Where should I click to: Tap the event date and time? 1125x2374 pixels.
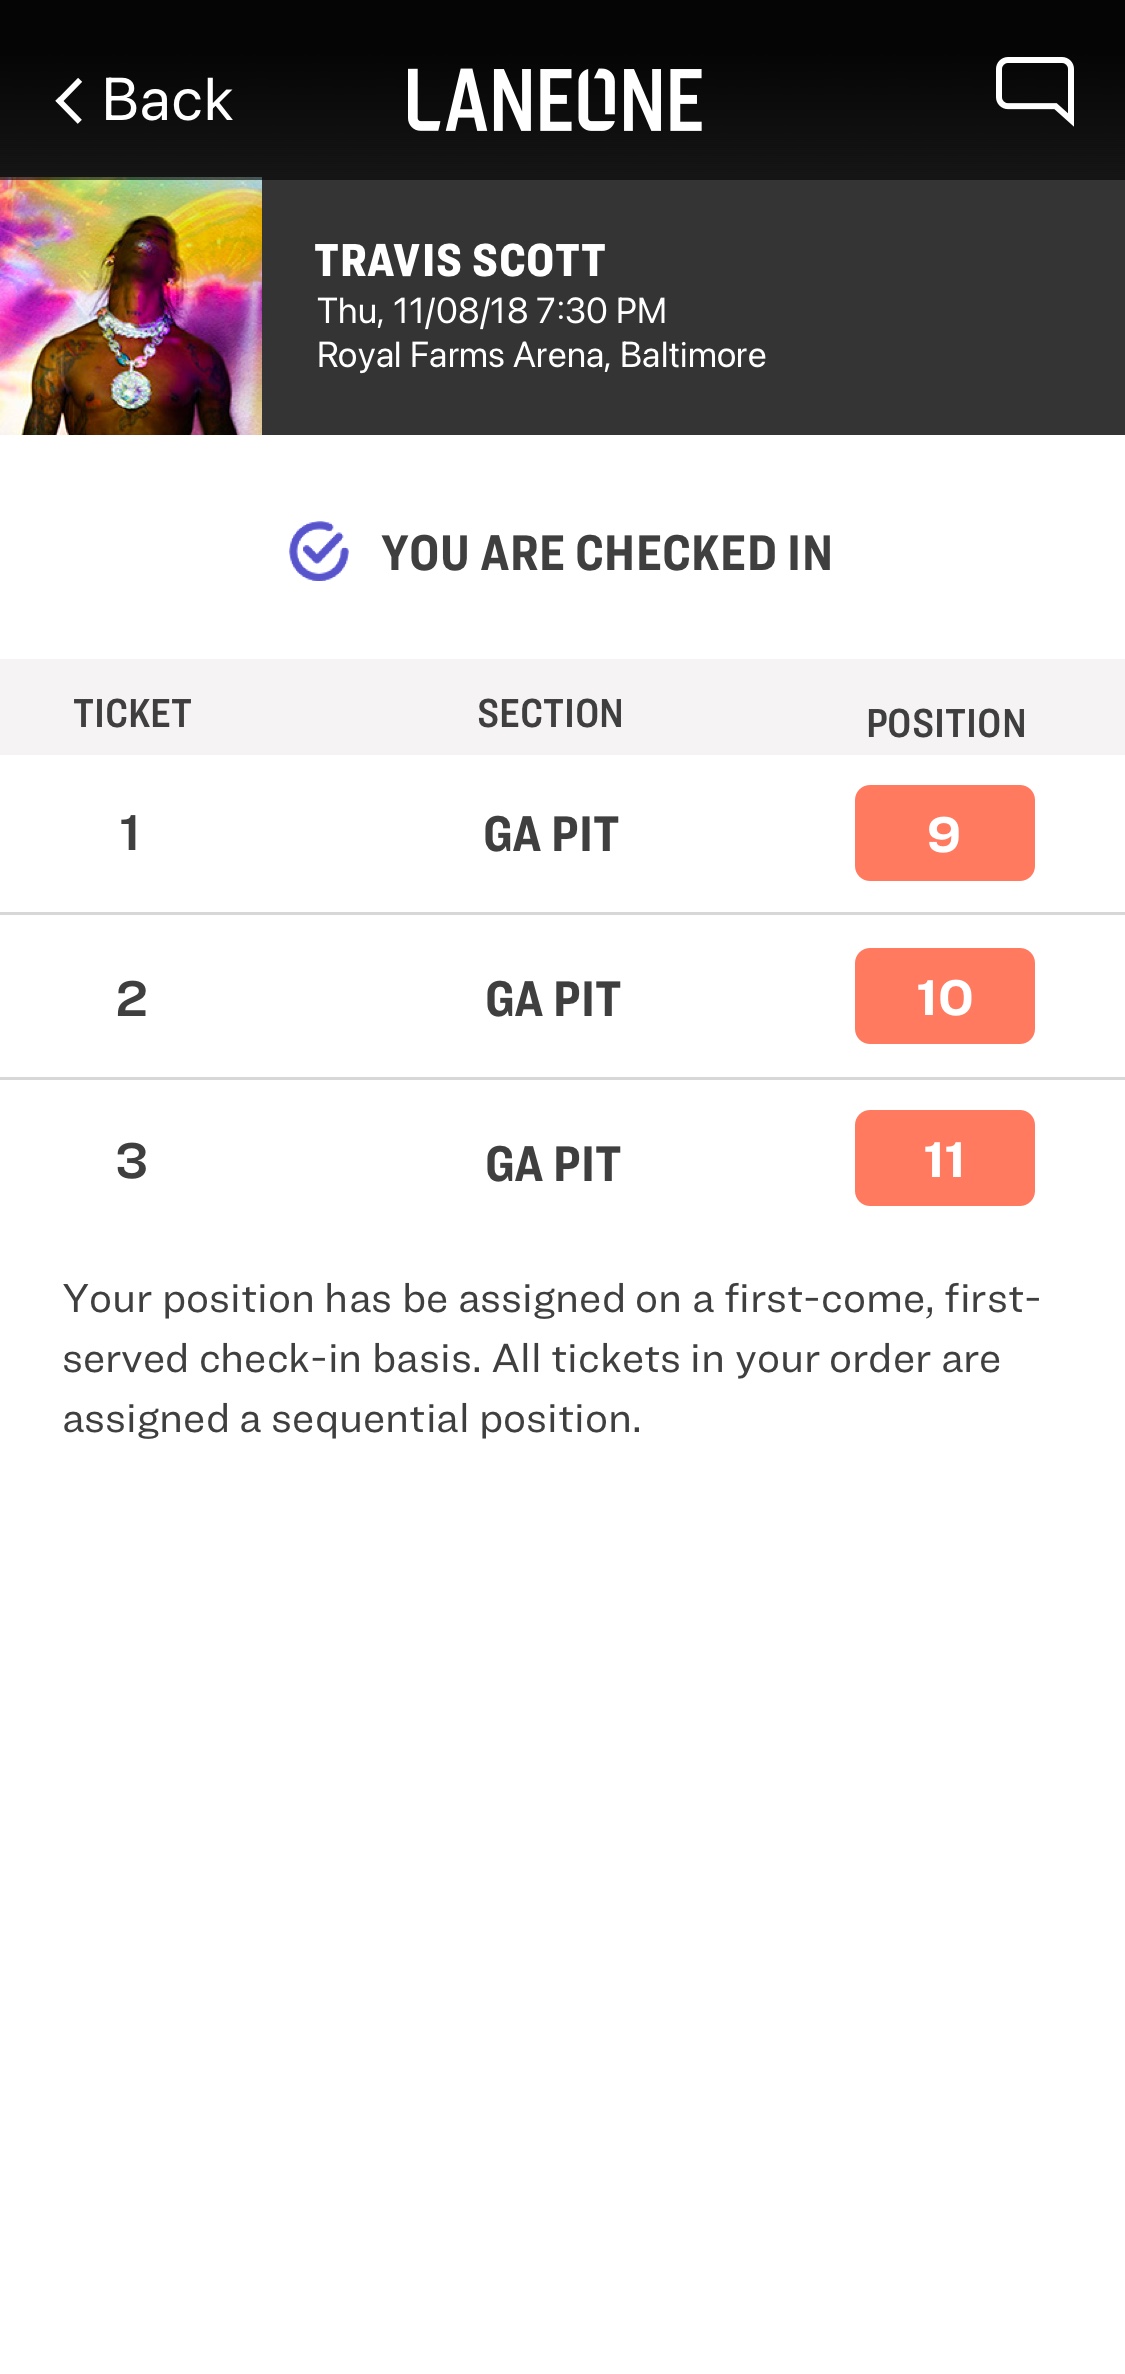491,311
